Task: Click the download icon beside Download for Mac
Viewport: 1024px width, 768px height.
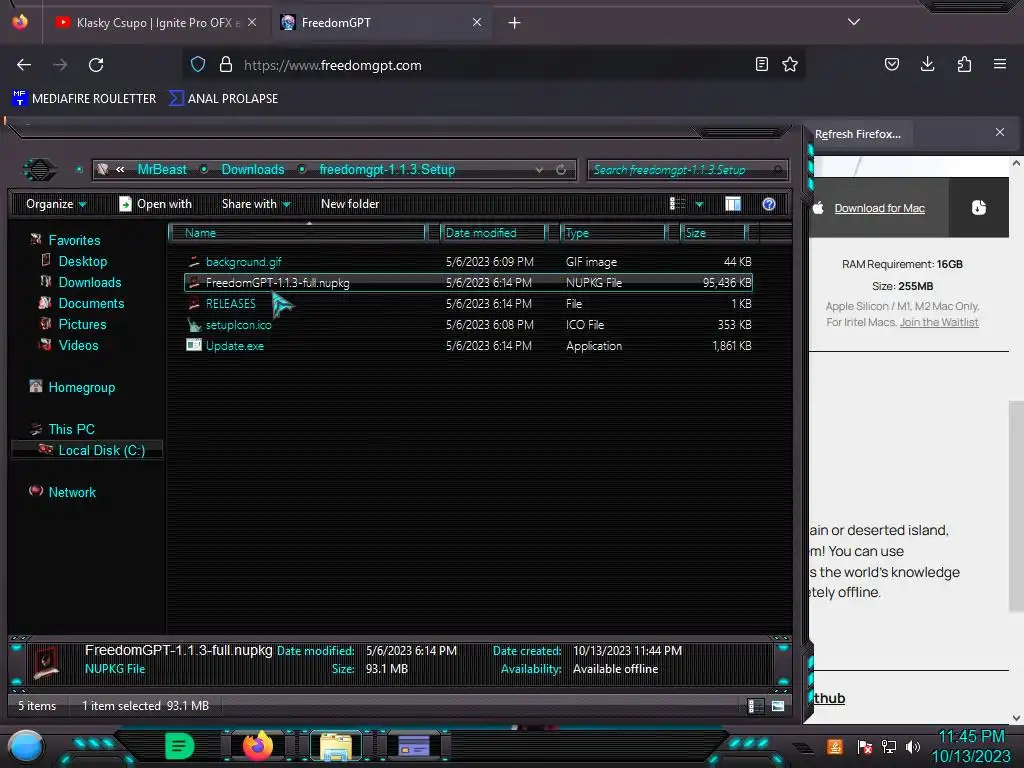Action: (978, 208)
